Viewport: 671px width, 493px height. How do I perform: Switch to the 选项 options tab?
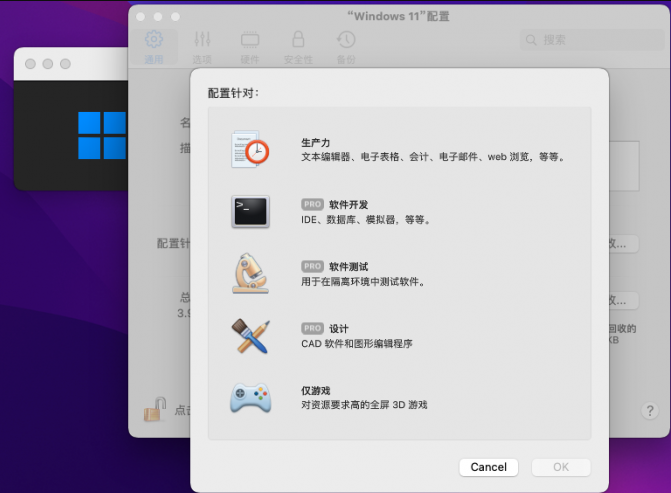(x=202, y=47)
